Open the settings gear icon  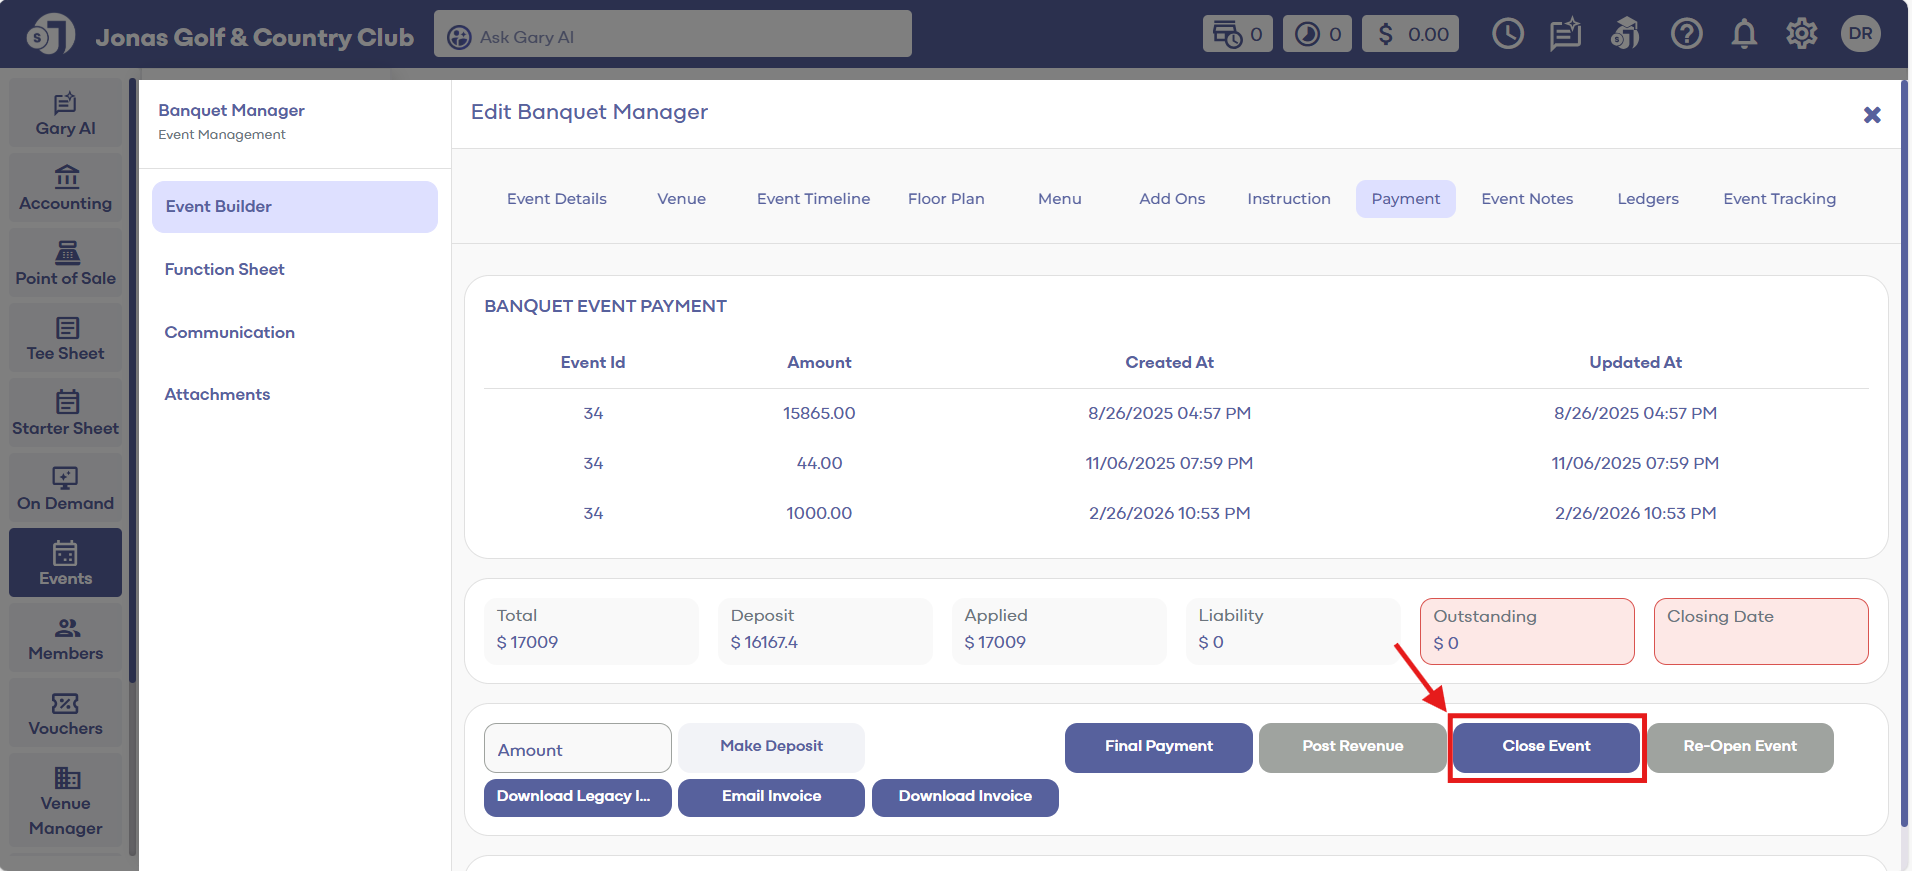(x=1801, y=35)
